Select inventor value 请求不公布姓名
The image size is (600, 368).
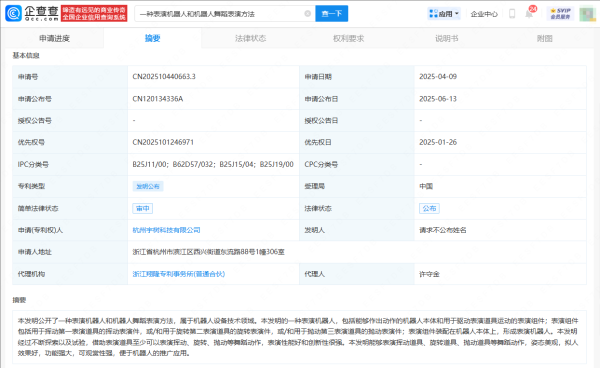pos(443,230)
